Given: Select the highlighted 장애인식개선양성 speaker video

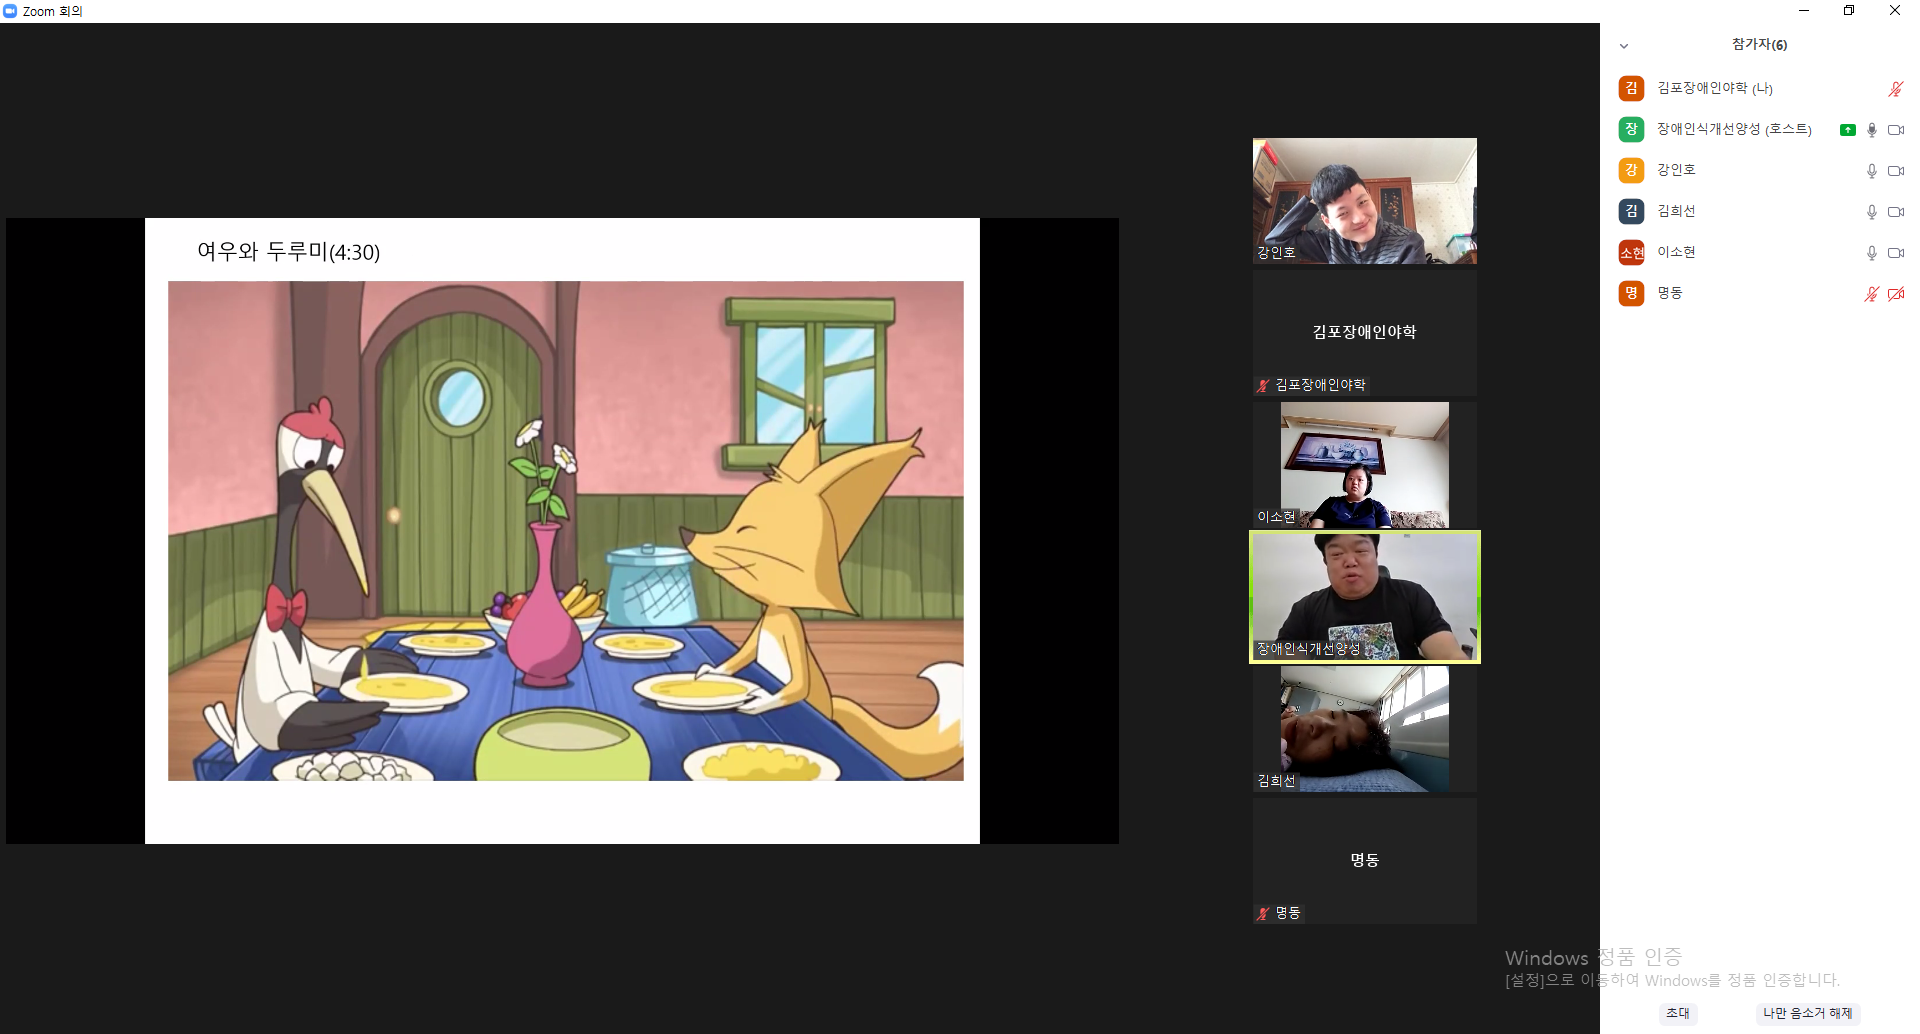Looking at the screenshot, I should [x=1364, y=597].
